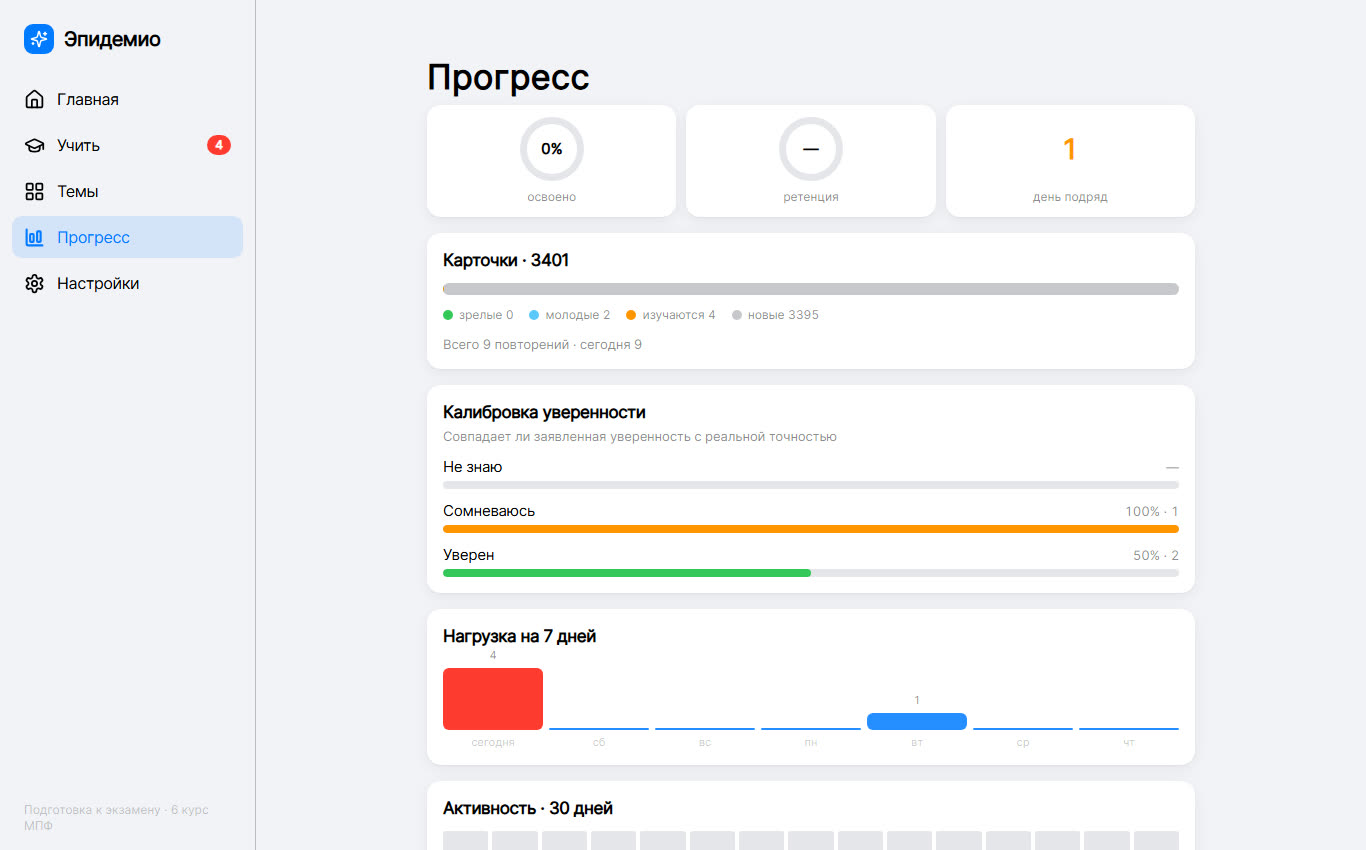Click the gray Карточки progress bar
This screenshot has width=1366, height=850.
click(811, 289)
